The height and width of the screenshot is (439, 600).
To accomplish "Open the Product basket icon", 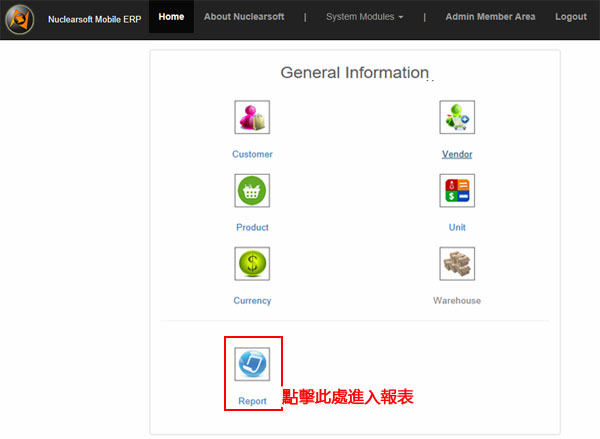I will [x=252, y=191].
